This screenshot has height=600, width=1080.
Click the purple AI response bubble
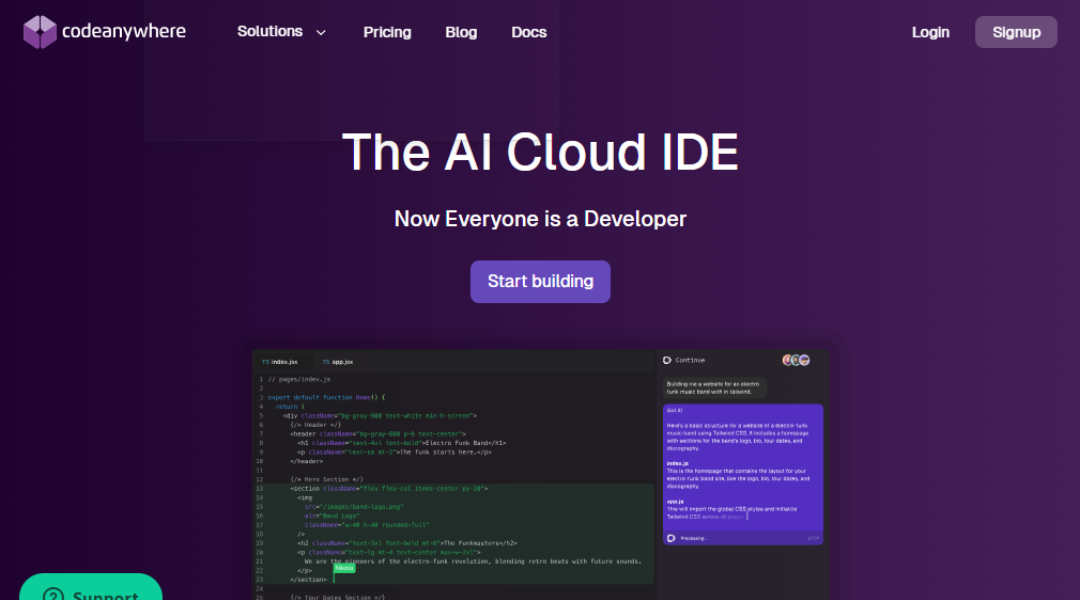pos(742,474)
